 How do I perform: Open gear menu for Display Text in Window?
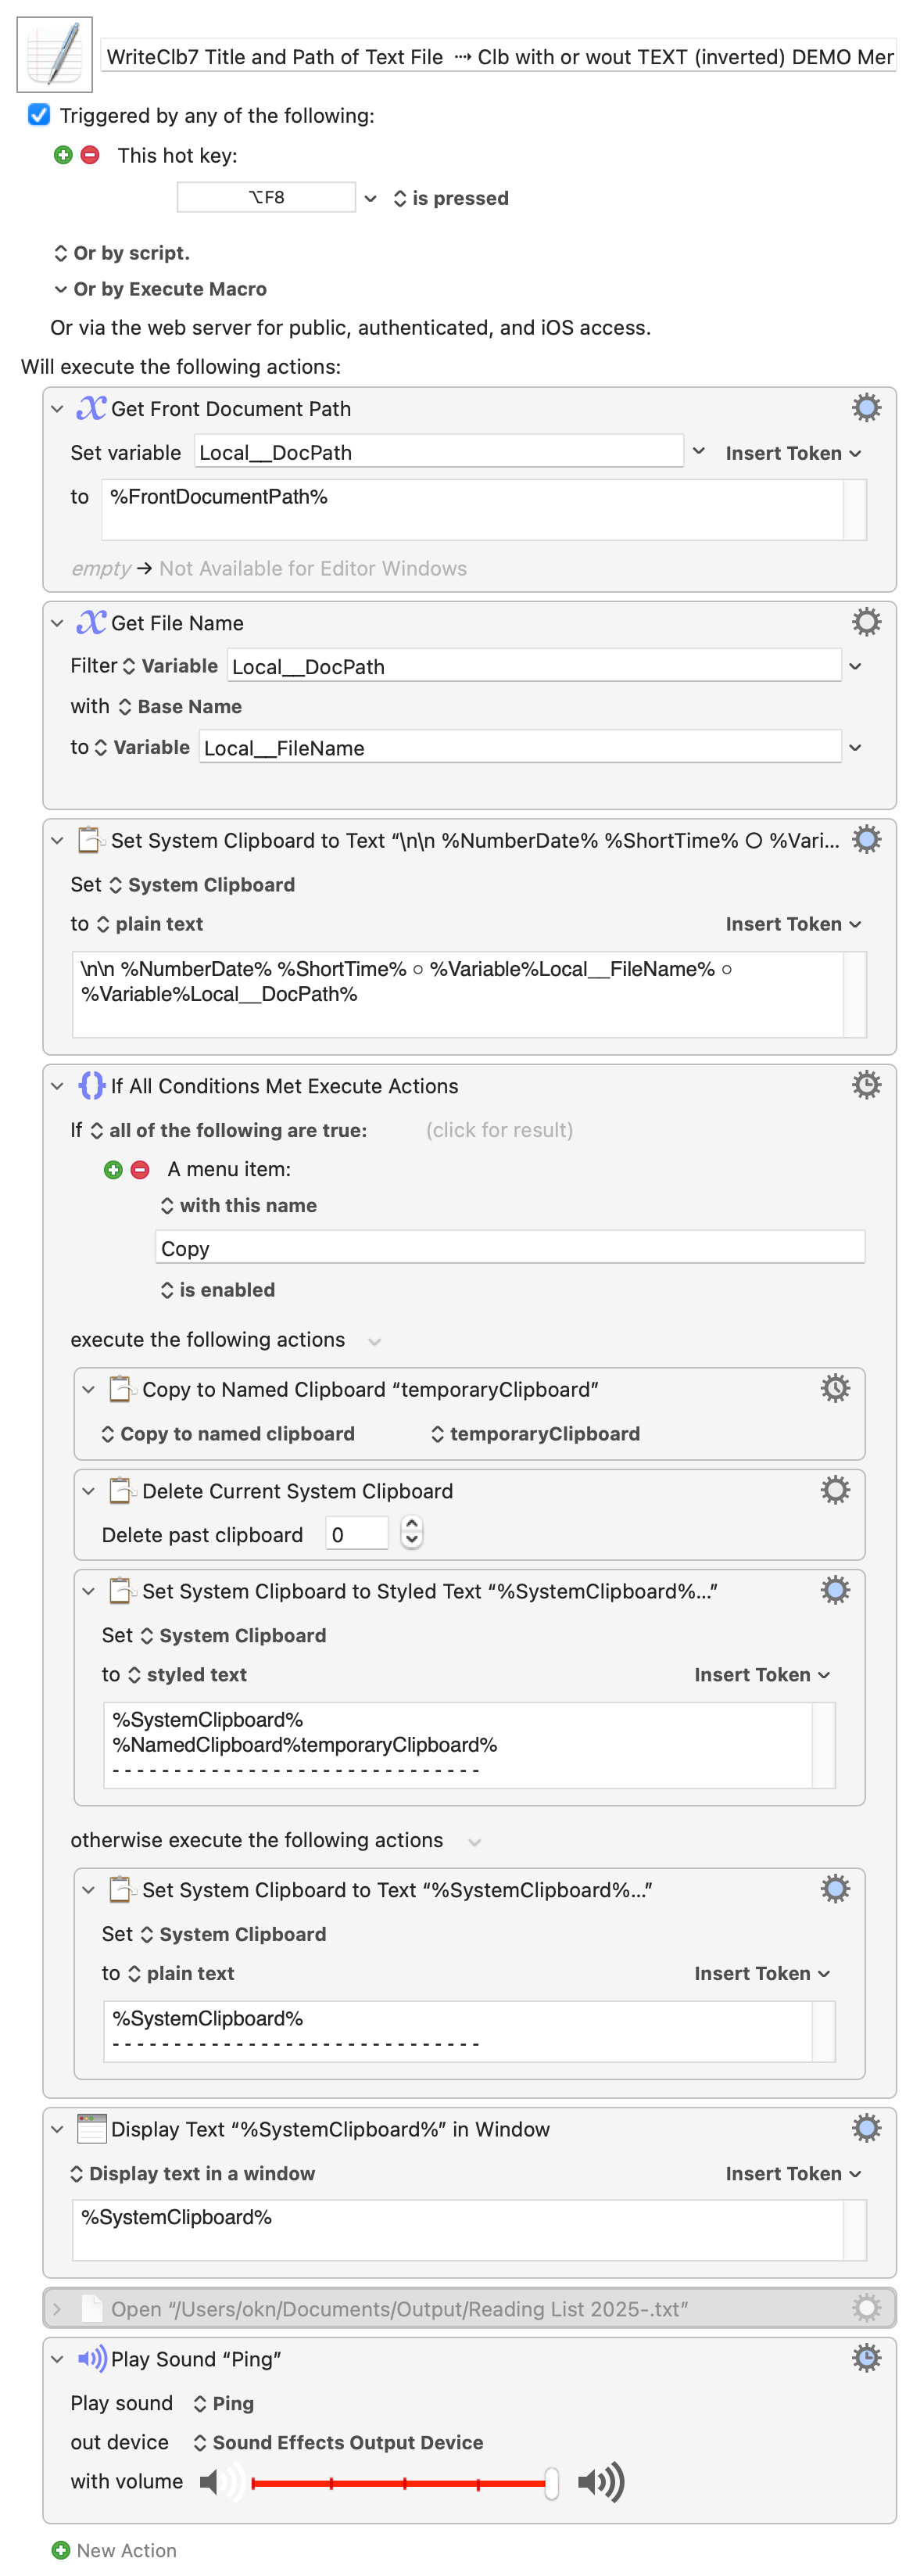coord(865,2128)
